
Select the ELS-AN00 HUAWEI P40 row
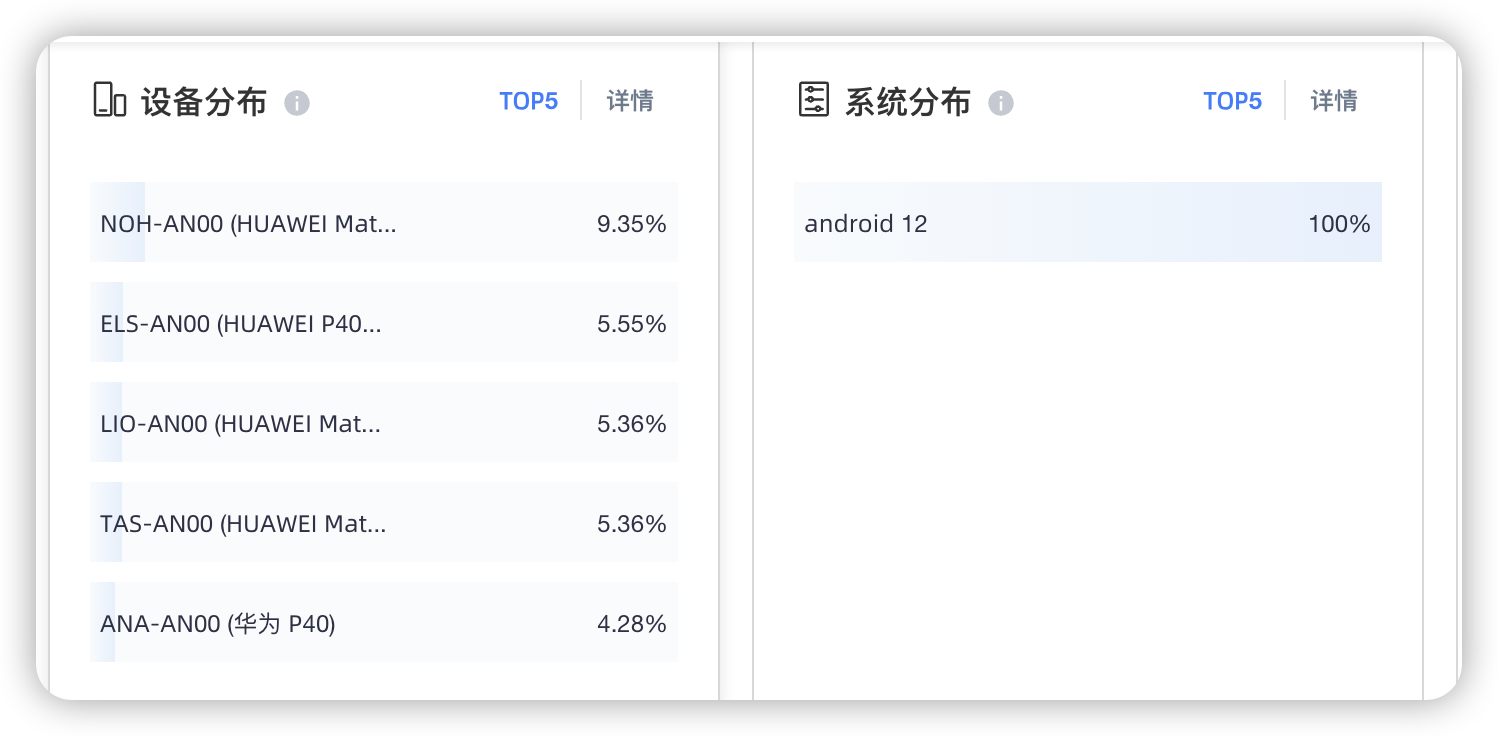point(384,322)
